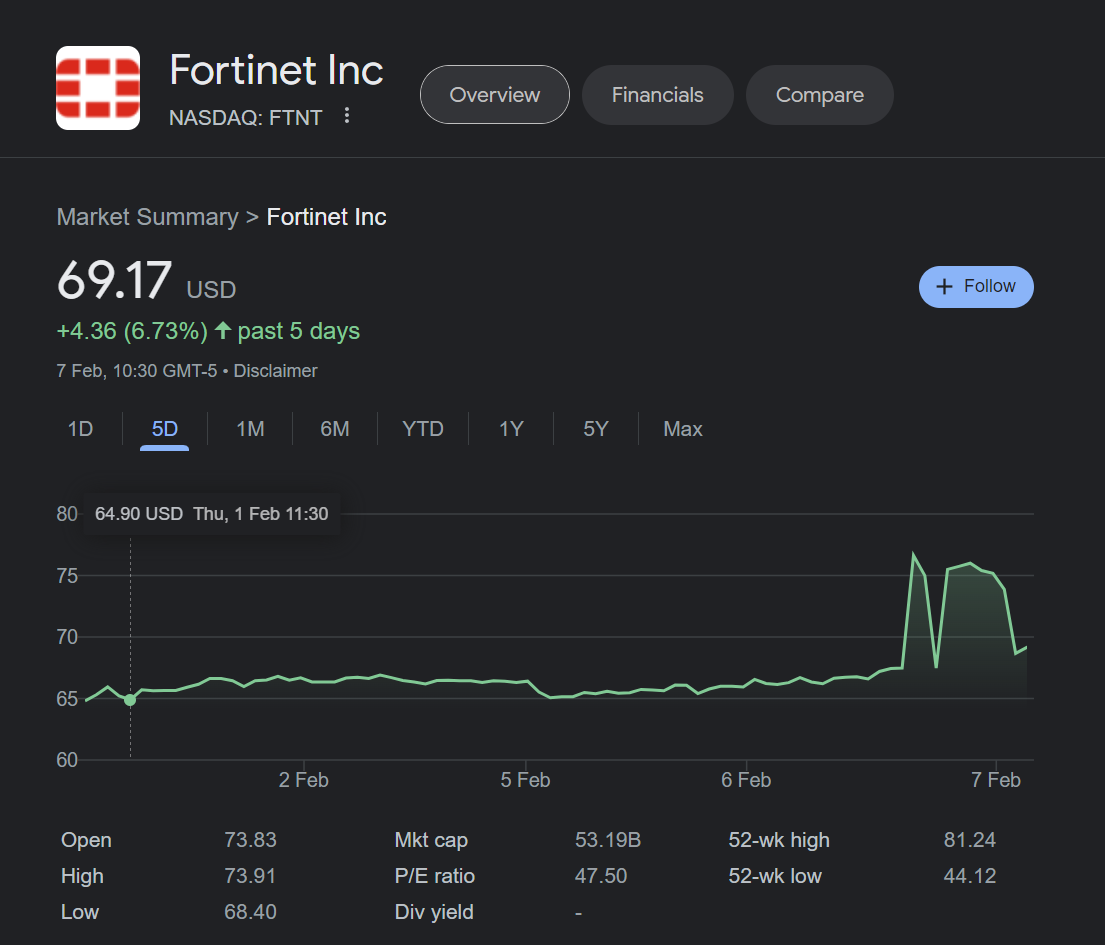Open the Disclaimer link
The image size is (1105, 945).
coord(275,371)
